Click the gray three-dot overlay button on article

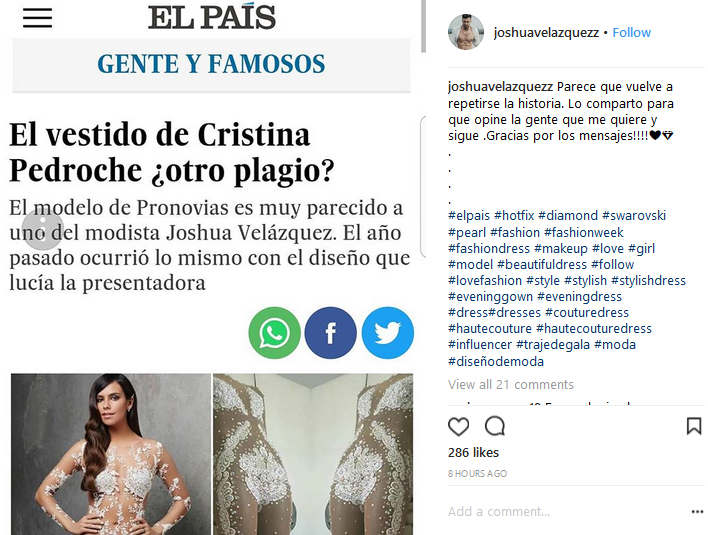point(42,229)
